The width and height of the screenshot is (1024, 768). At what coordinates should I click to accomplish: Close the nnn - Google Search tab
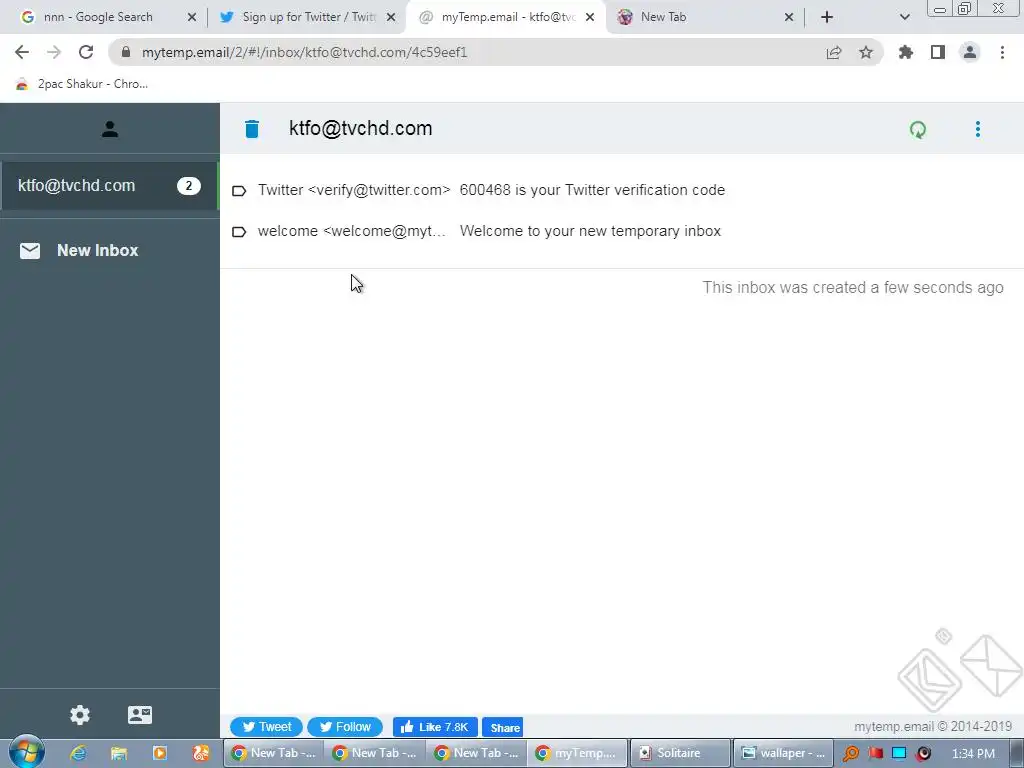pos(191,18)
